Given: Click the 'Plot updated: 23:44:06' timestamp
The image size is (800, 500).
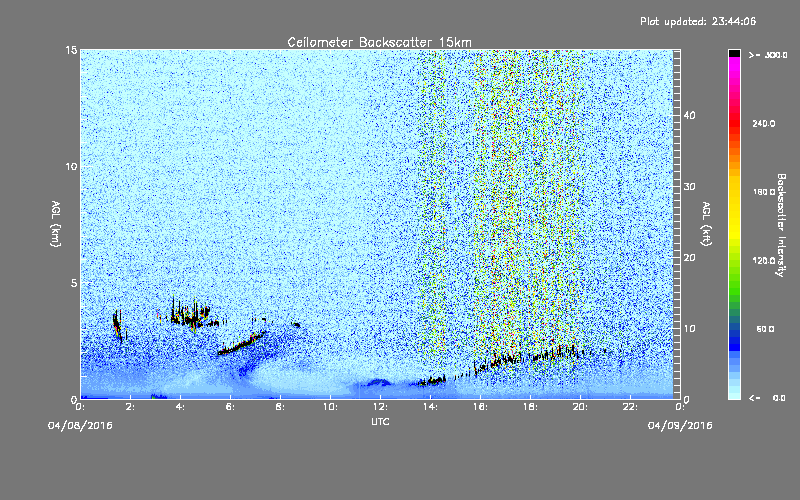Looking at the screenshot, I should [x=698, y=21].
